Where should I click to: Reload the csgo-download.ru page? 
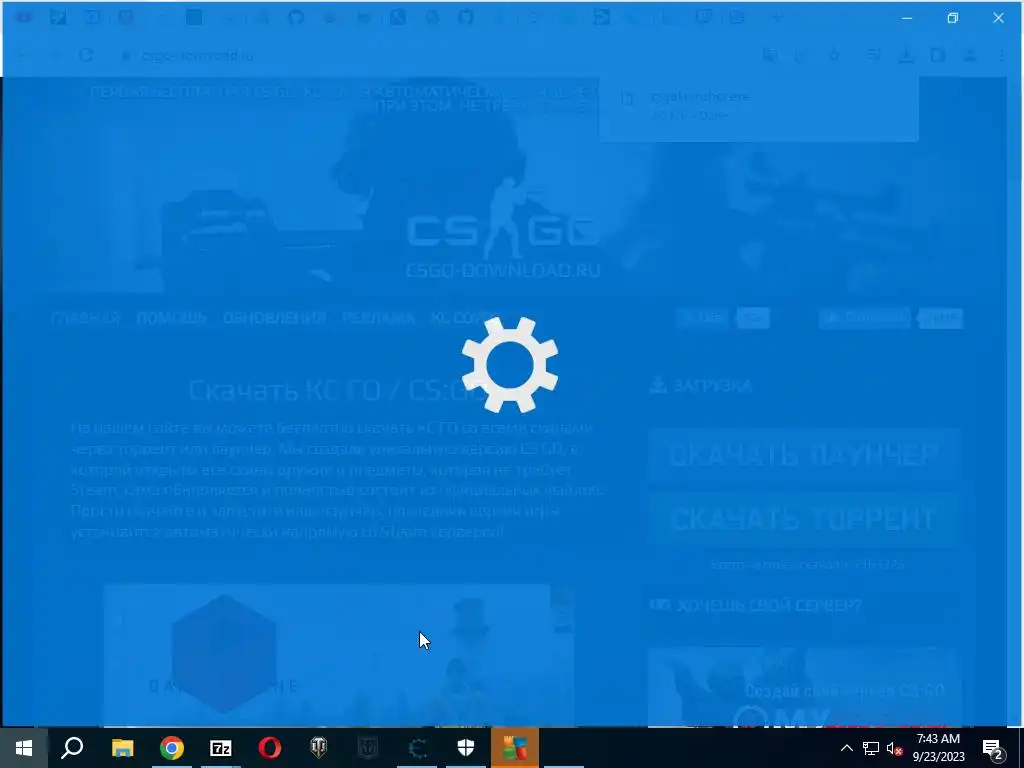[86, 56]
